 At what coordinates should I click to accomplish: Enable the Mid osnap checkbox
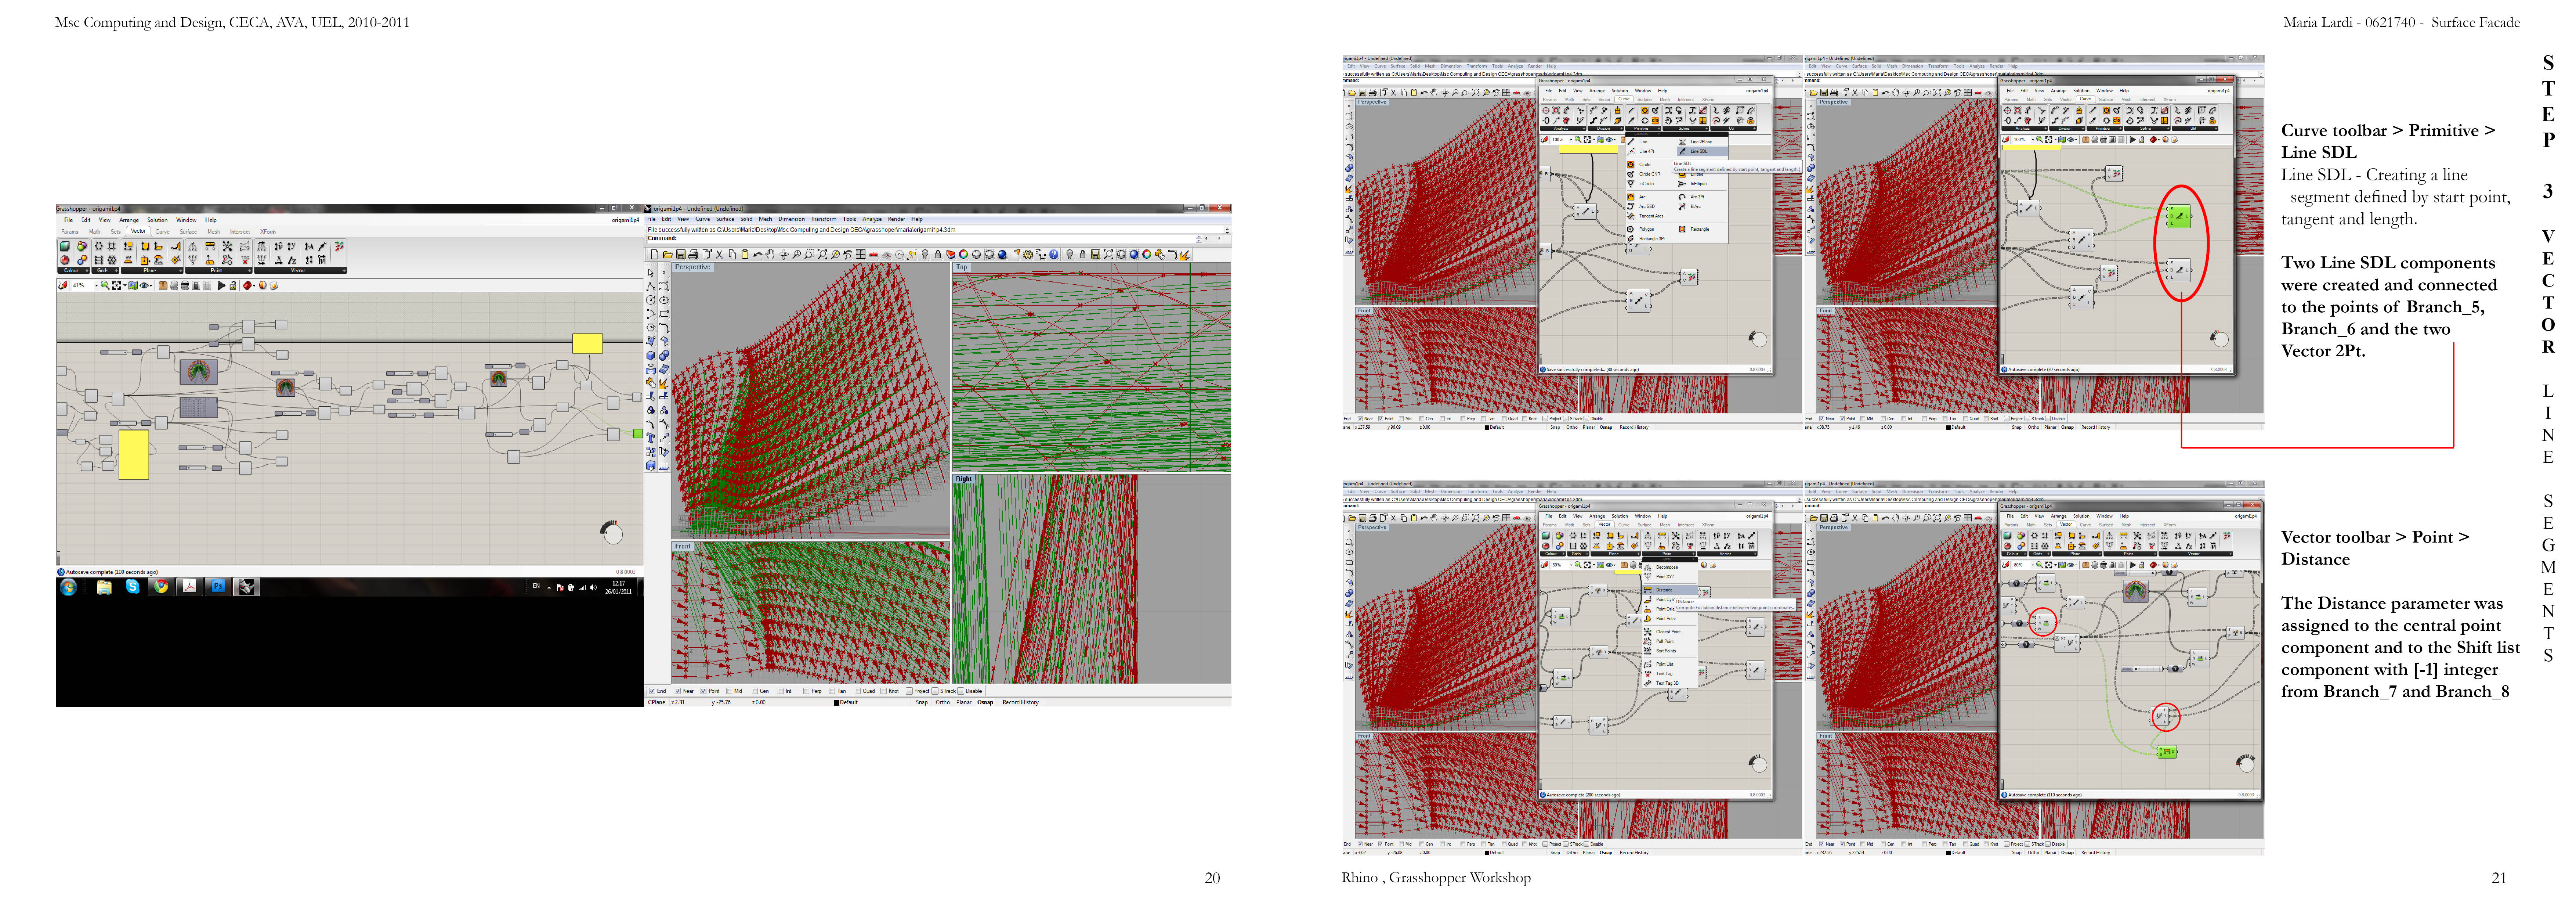(x=729, y=691)
